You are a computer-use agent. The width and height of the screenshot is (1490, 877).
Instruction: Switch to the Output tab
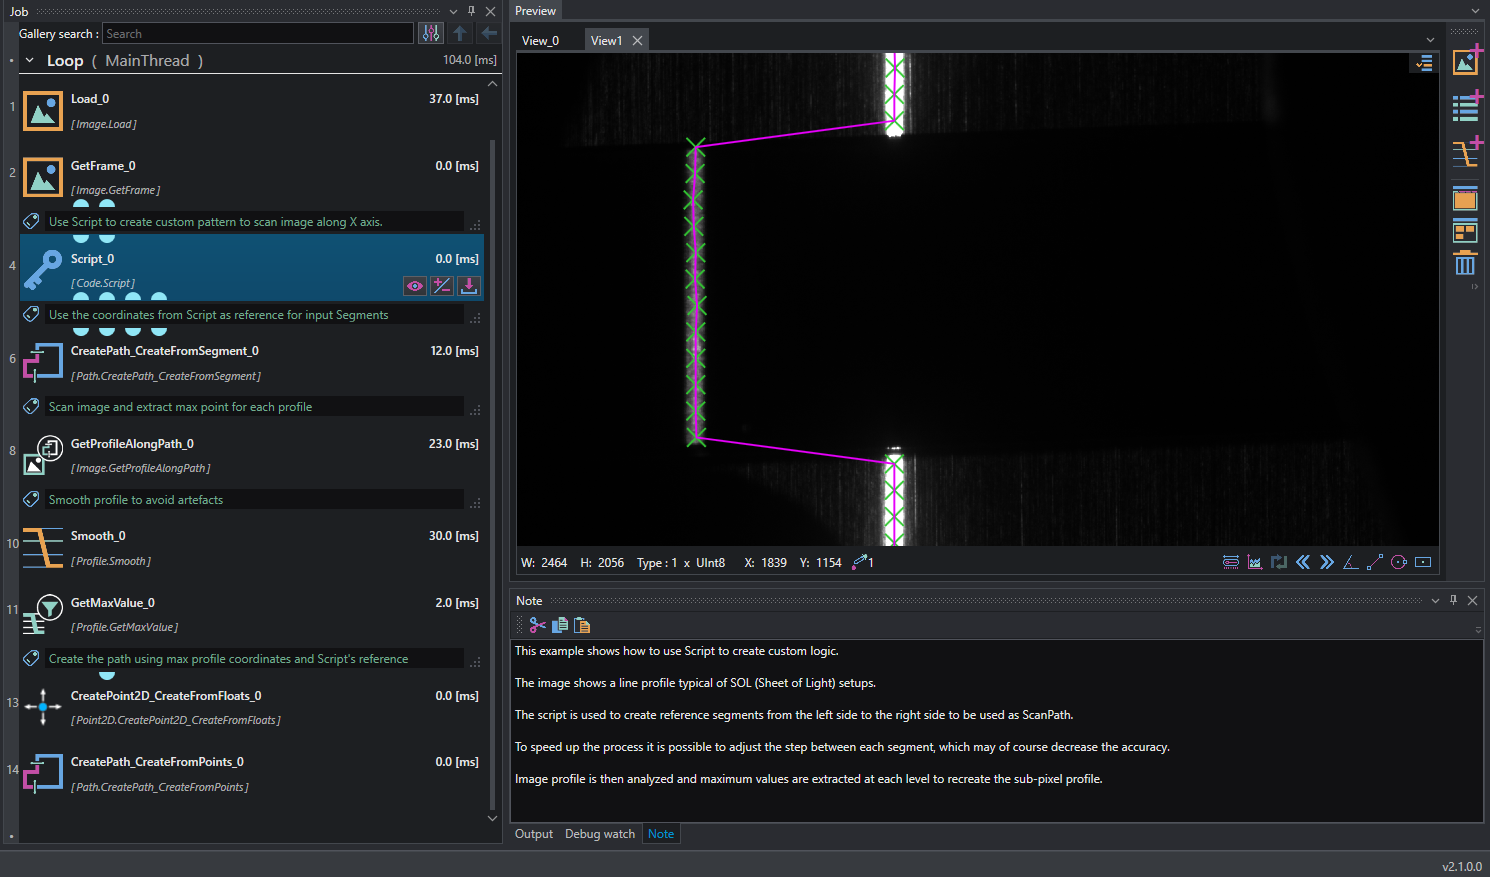coord(534,834)
